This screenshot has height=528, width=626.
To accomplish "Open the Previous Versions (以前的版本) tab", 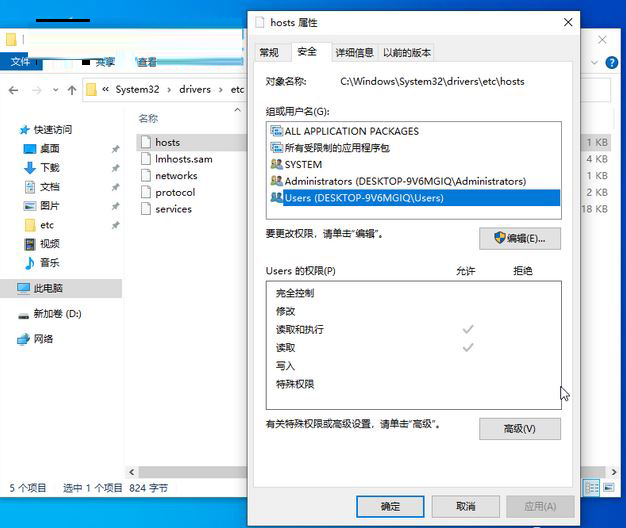I will [x=407, y=53].
